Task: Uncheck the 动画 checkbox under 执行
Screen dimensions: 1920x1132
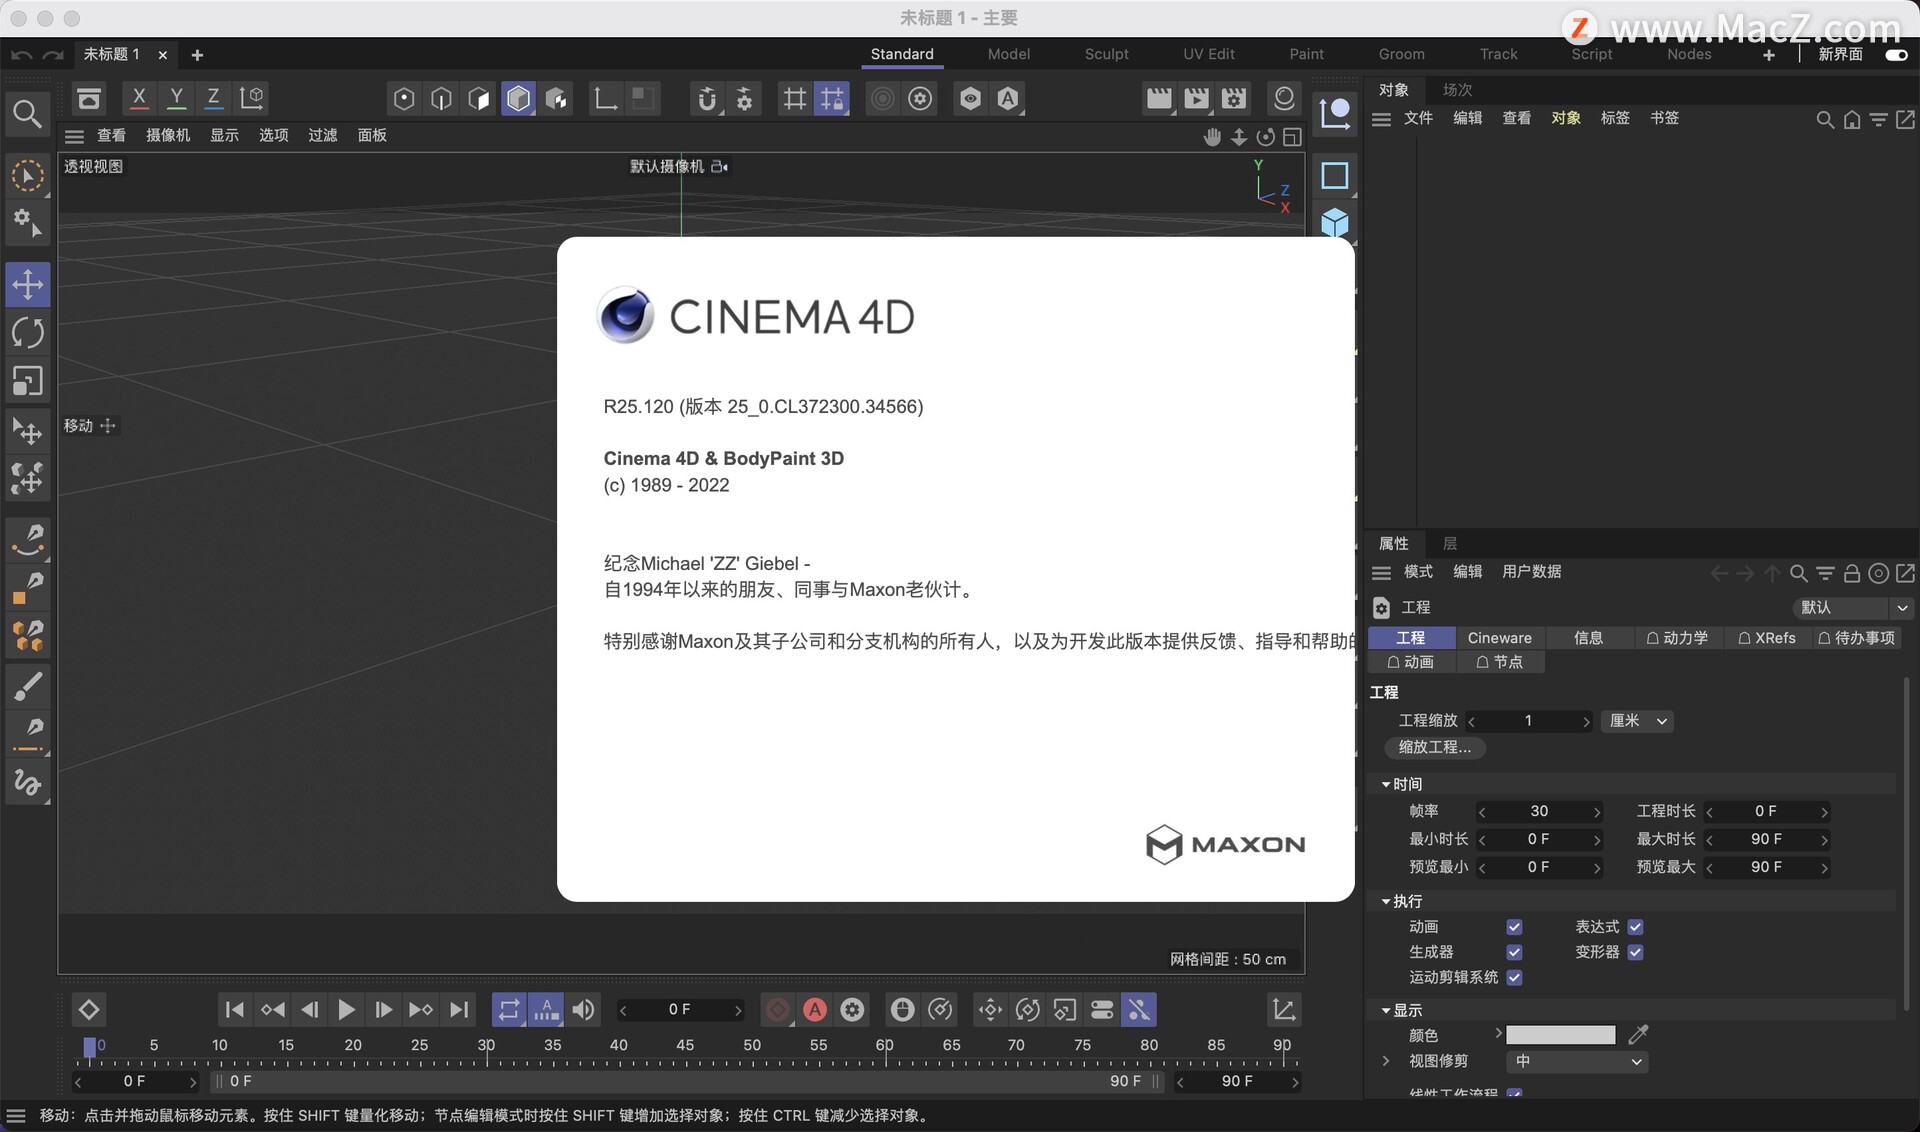Action: (x=1514, y=927)
